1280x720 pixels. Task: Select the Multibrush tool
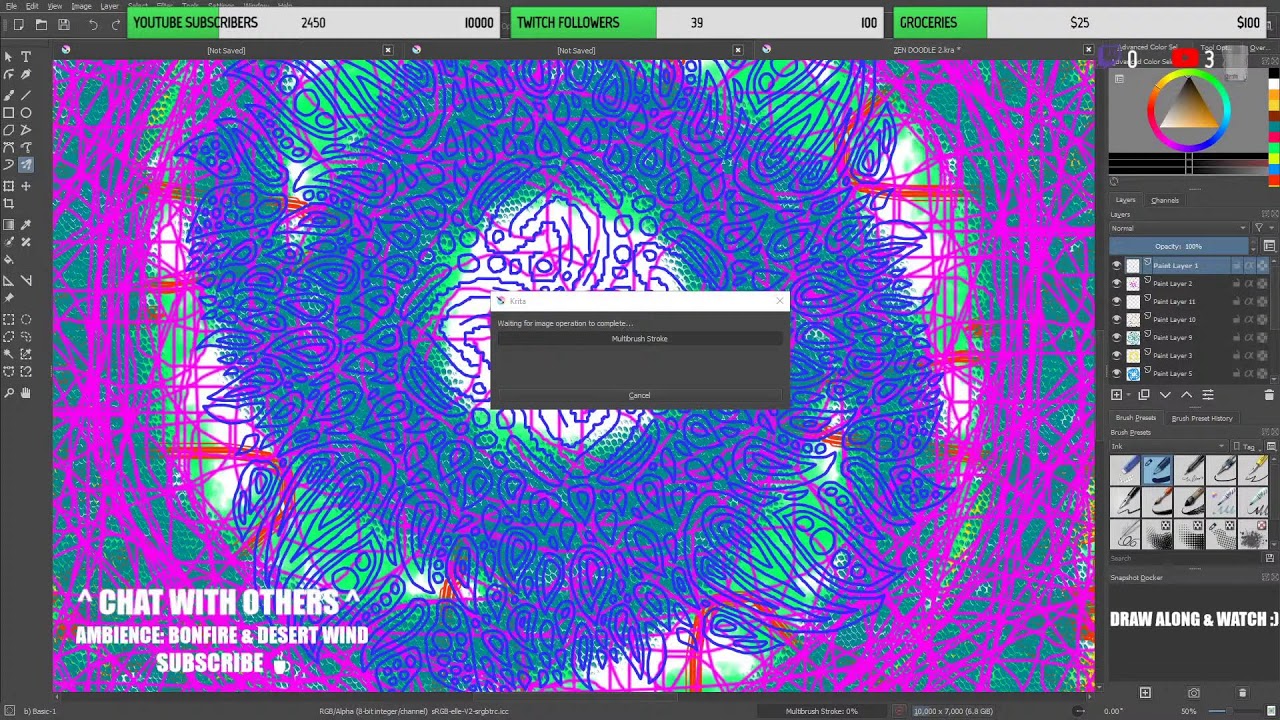coord(26,165)
